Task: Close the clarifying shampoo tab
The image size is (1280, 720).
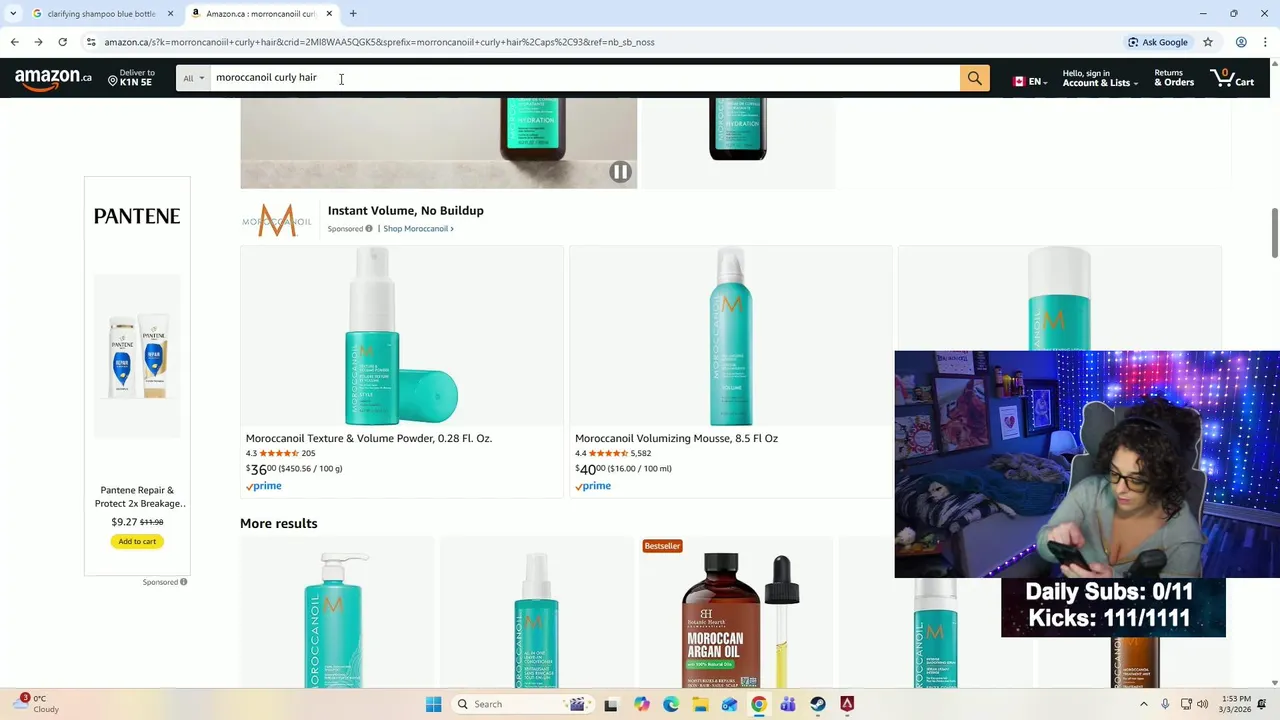Action: (x=170, y=14)
